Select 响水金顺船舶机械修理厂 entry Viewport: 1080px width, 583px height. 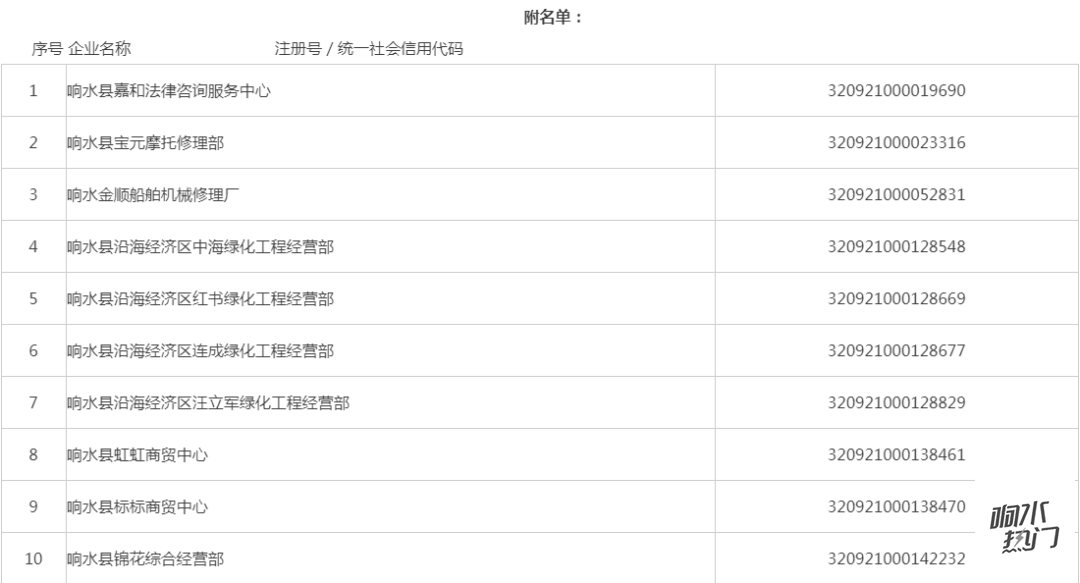(x=153, y=195)
